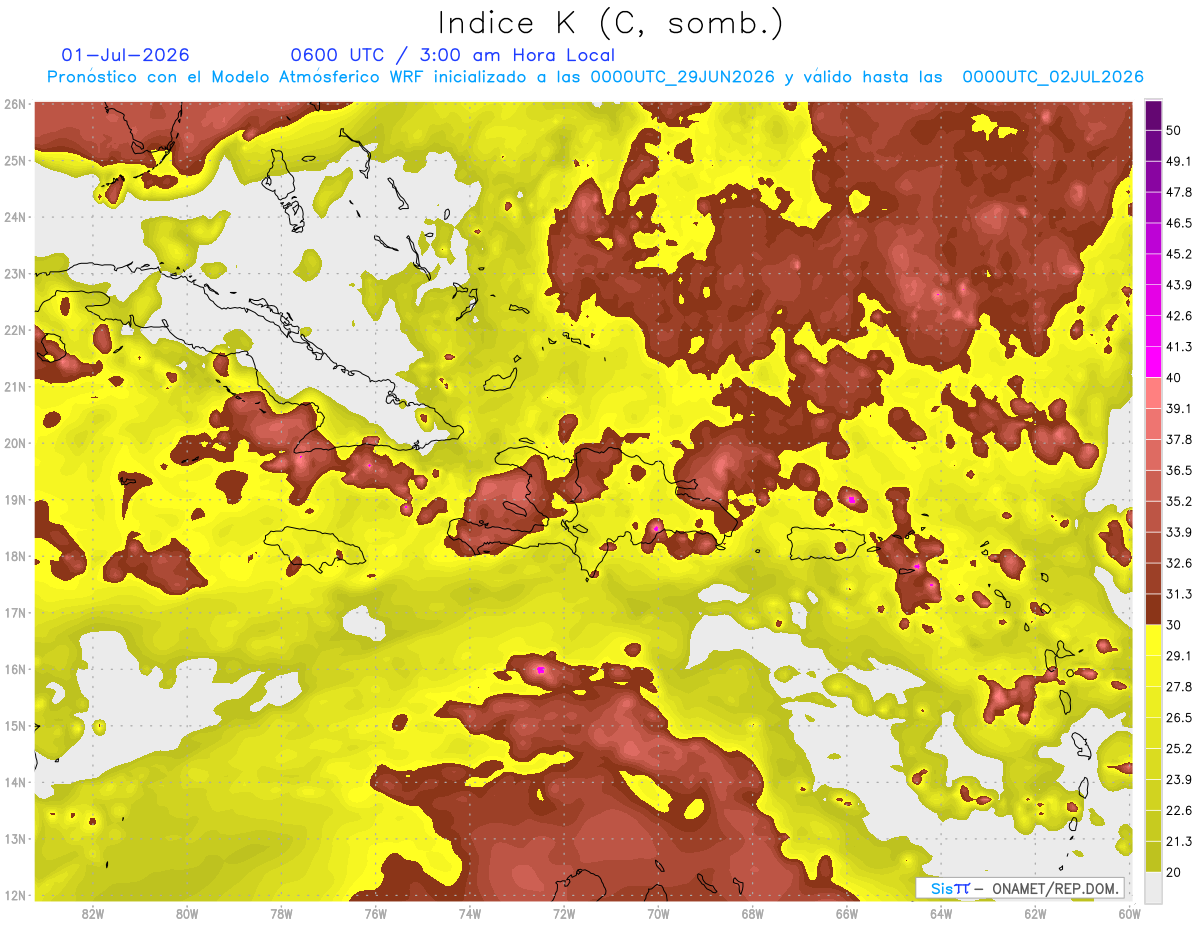This screenshot has height=927, width=1200.
Task: Click the colorbar label "40"
Action: coord(1173,378)
